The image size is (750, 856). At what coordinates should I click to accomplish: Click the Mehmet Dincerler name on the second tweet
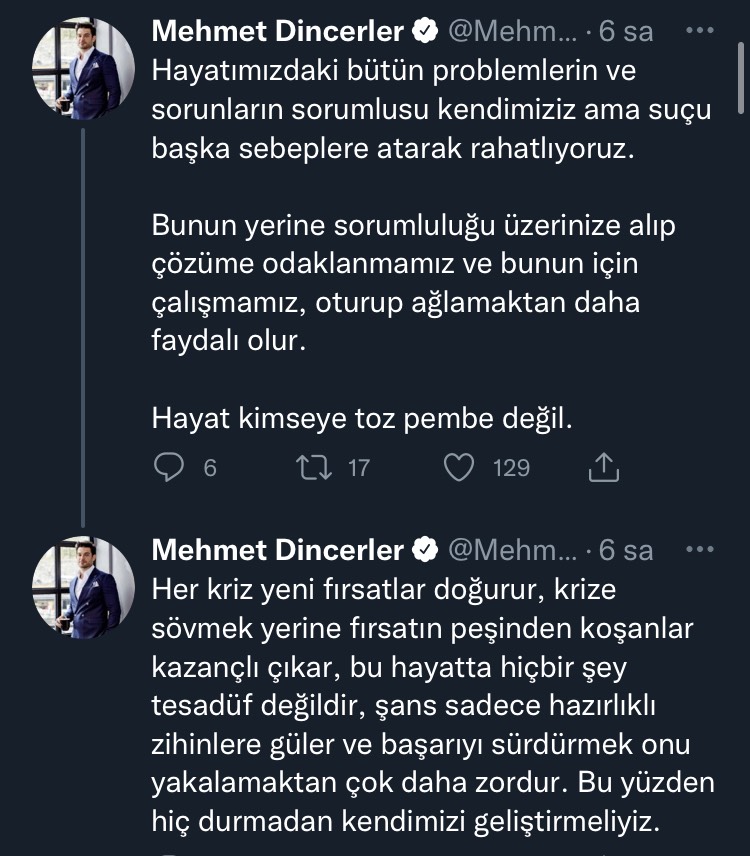coord(277,550)
